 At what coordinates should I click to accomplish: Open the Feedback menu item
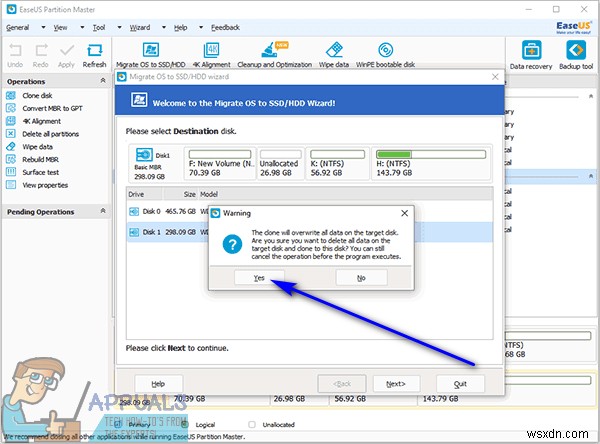pyautogui.click(x=225, y=28)
